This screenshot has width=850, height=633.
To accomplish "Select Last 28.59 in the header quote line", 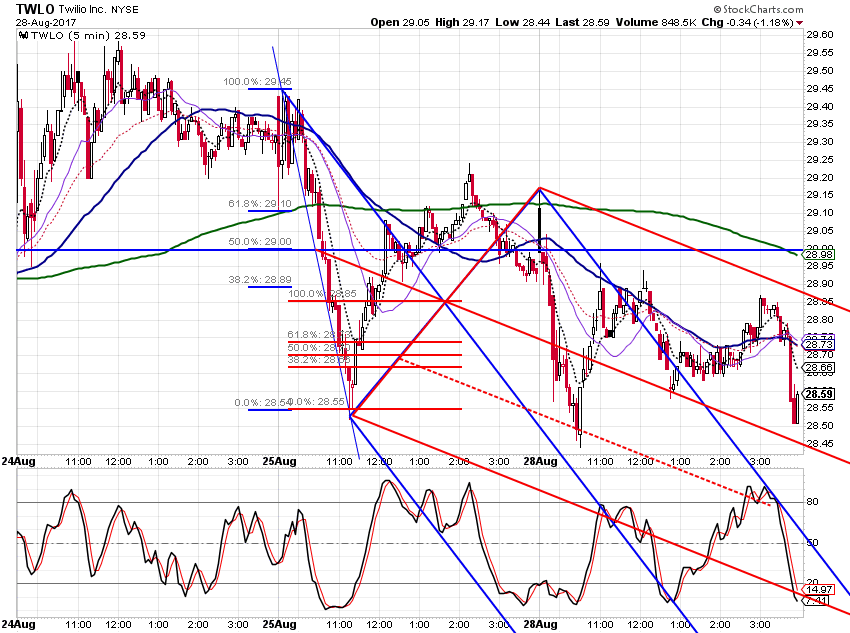I will [582, 23].
